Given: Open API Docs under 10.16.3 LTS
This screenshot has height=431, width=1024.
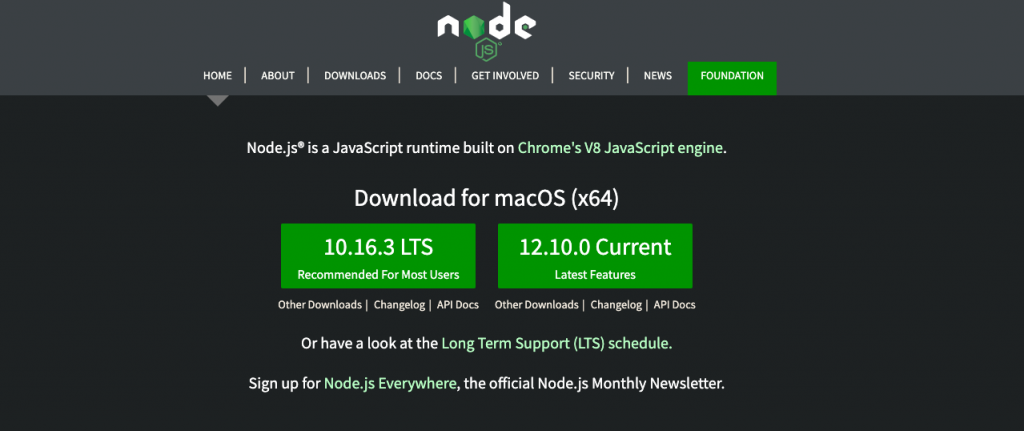Looking at the screenshot, I should 458,305.
